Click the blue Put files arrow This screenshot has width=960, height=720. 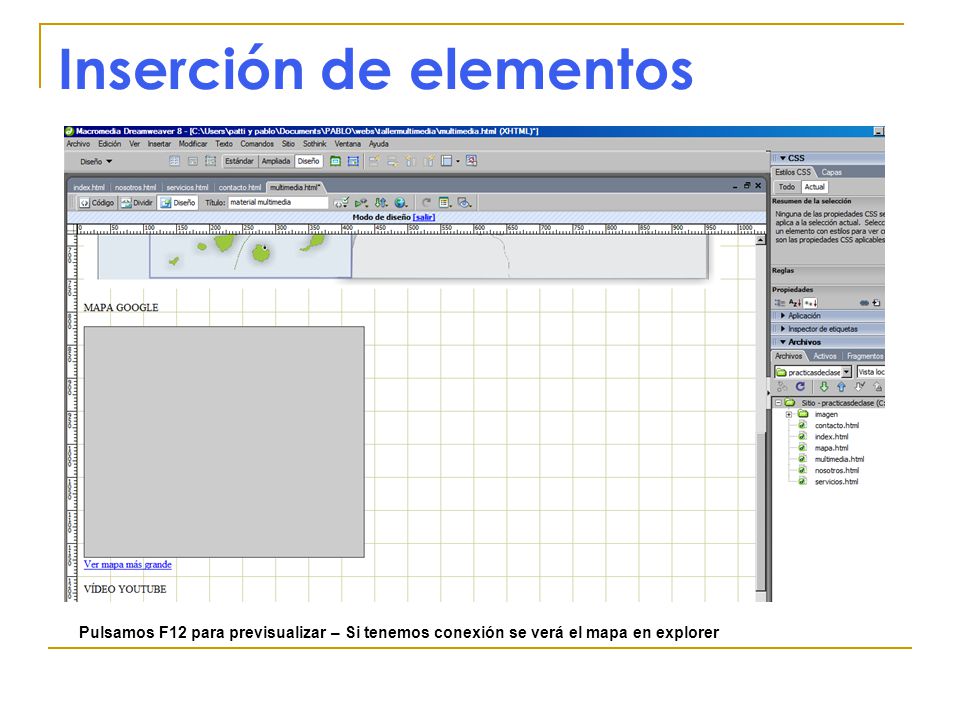tap(841, 387)
